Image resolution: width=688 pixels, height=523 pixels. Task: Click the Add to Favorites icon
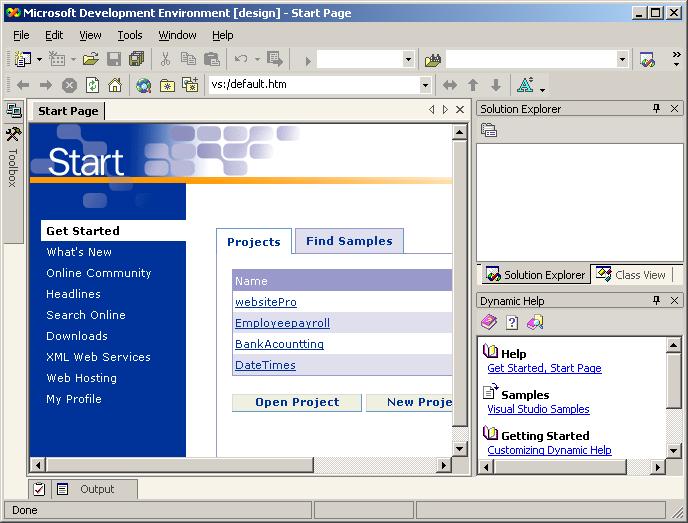click(190, 85)
